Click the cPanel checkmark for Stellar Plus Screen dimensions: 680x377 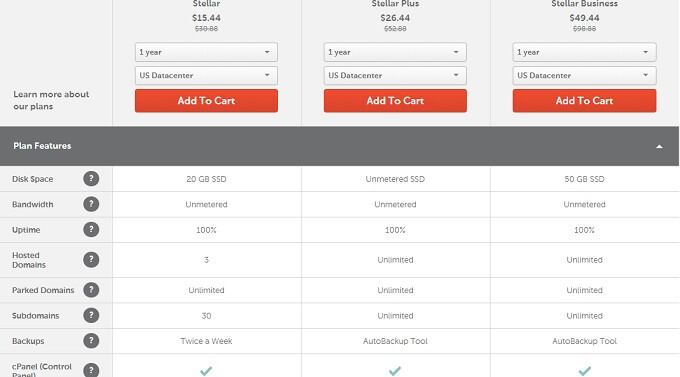[395, 371]
